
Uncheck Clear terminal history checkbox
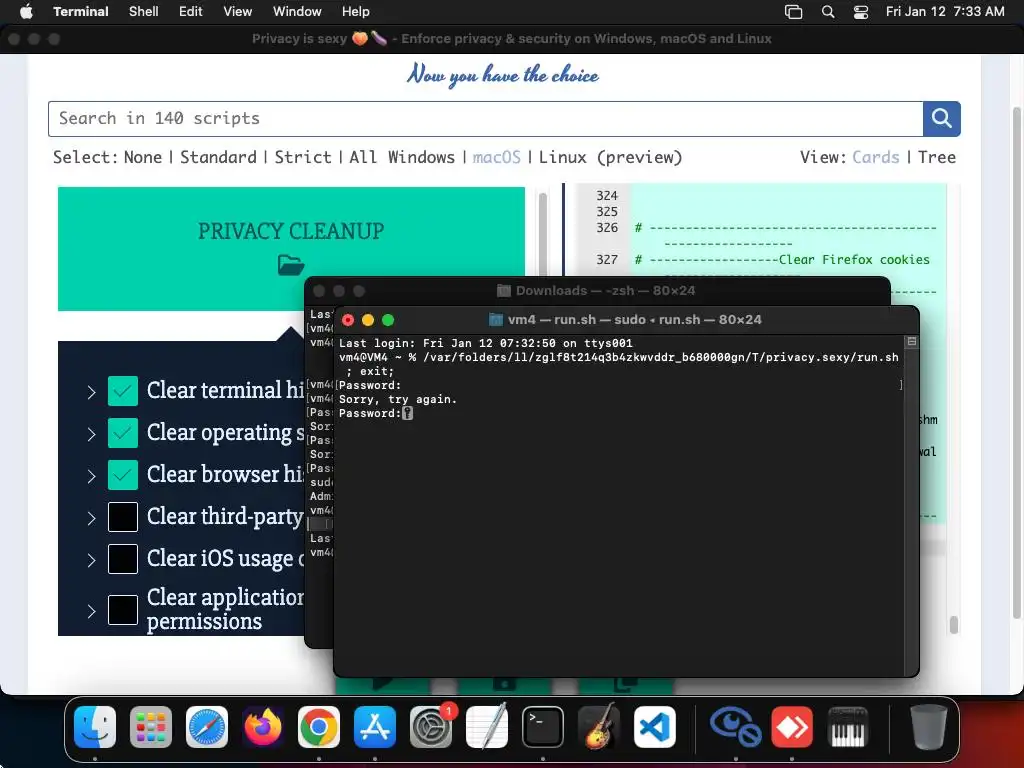coord(123,391)
